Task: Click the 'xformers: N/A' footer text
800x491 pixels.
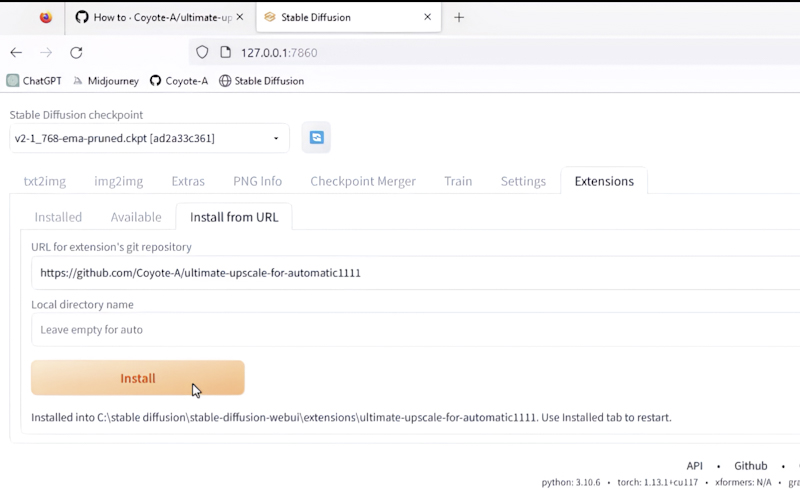Action: pyautogui.click(x=743, y=482)
